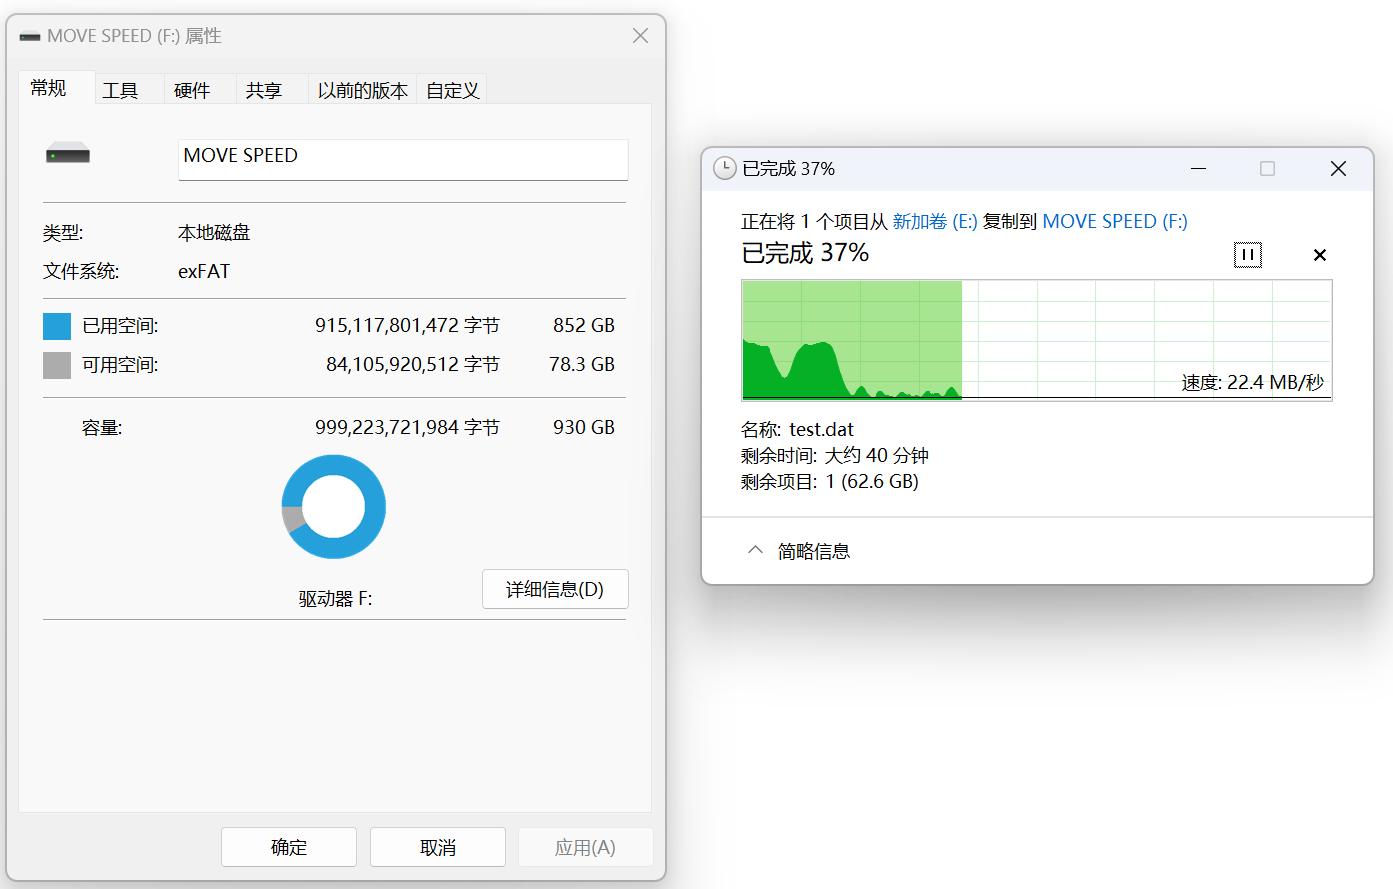Click the 详细信息(D) button
Image resolution: width=1393 pixels, height=889 pixels.
[555, 589]
